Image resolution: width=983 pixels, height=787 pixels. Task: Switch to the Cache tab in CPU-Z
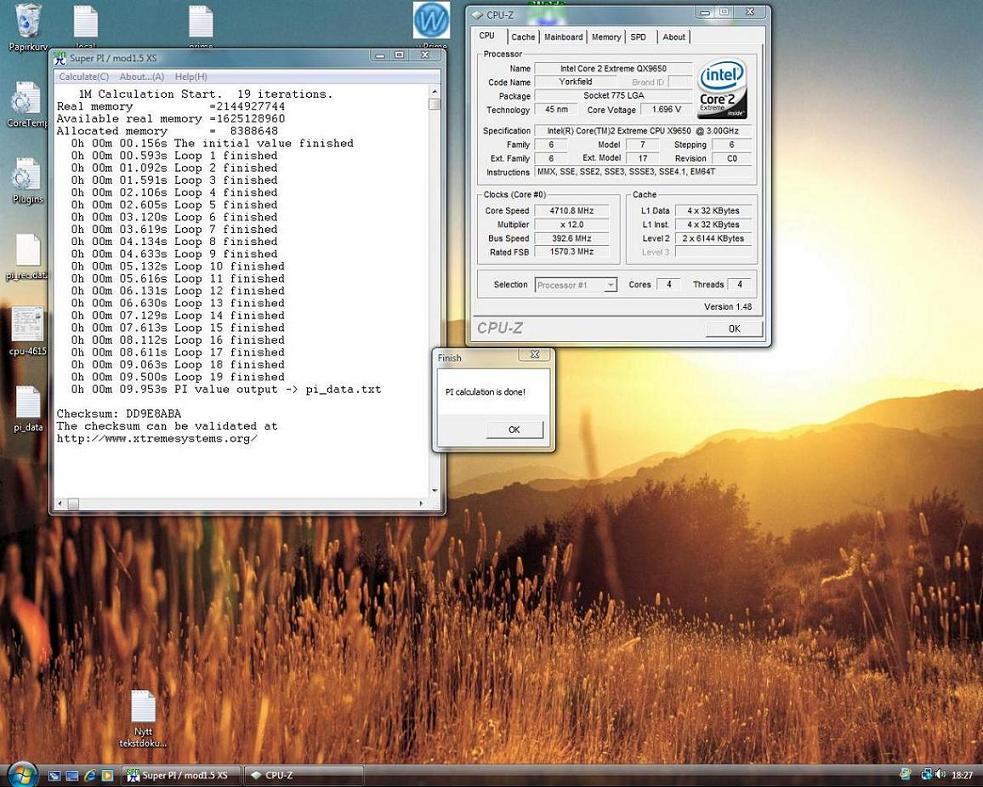523,37
